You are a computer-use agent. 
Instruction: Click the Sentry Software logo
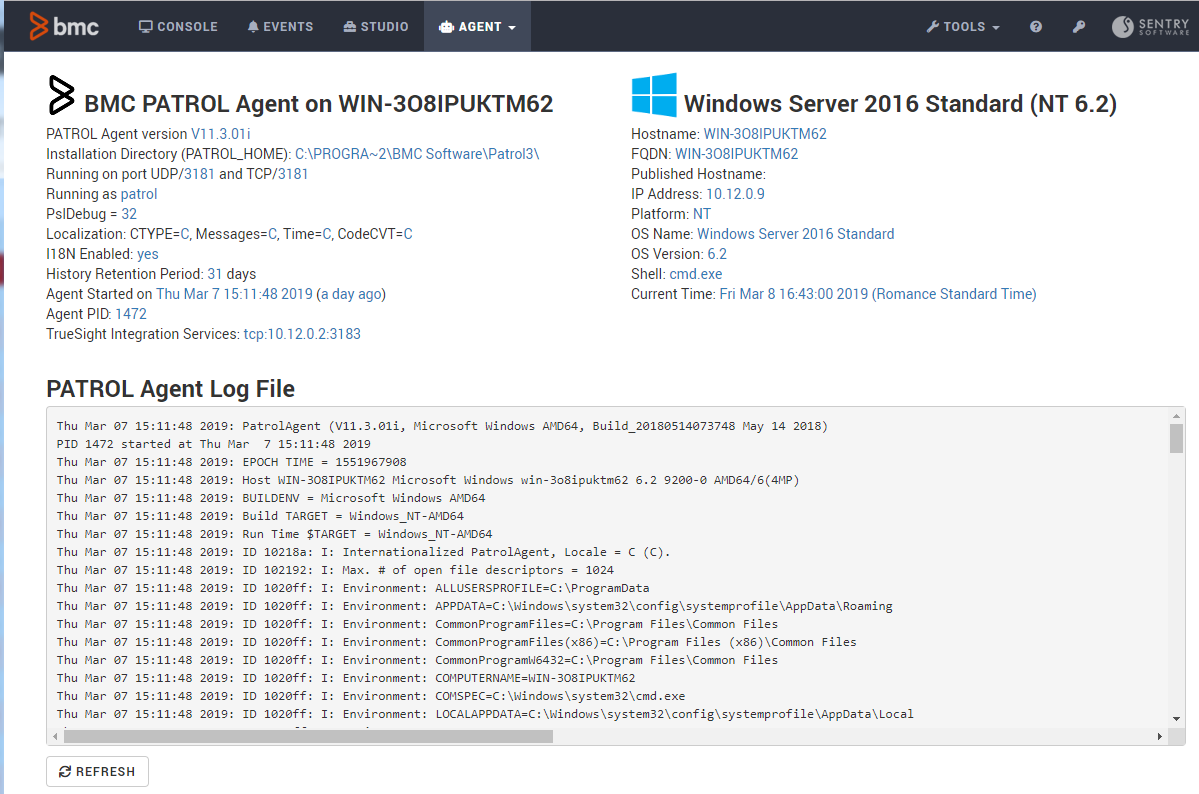point(1150,27)
